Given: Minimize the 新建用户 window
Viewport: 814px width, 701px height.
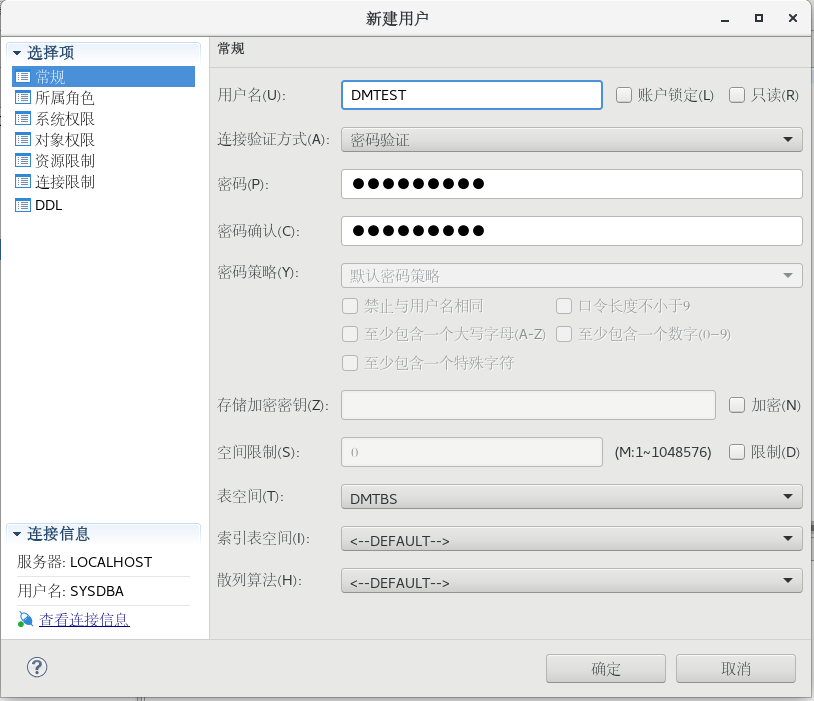Looking at the screenshot, I should pos(725,19).
